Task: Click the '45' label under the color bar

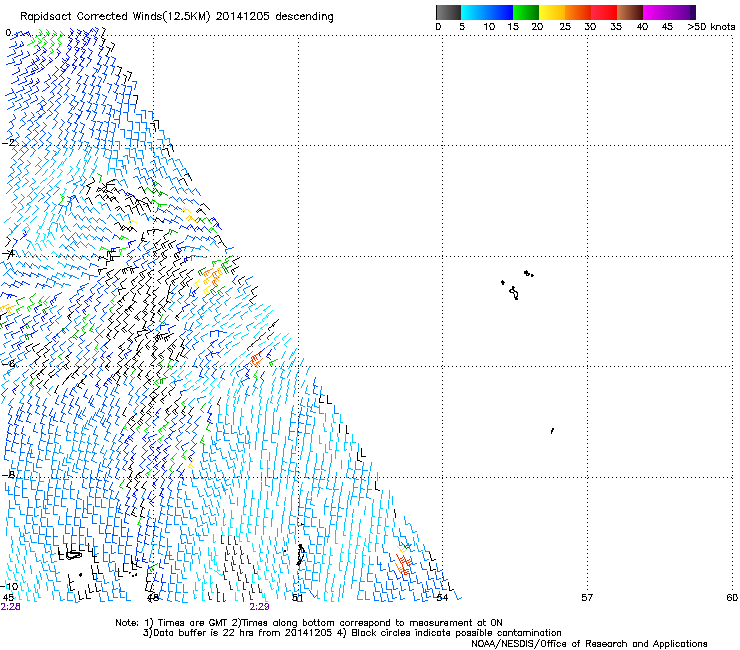Action: click(667, 27)
